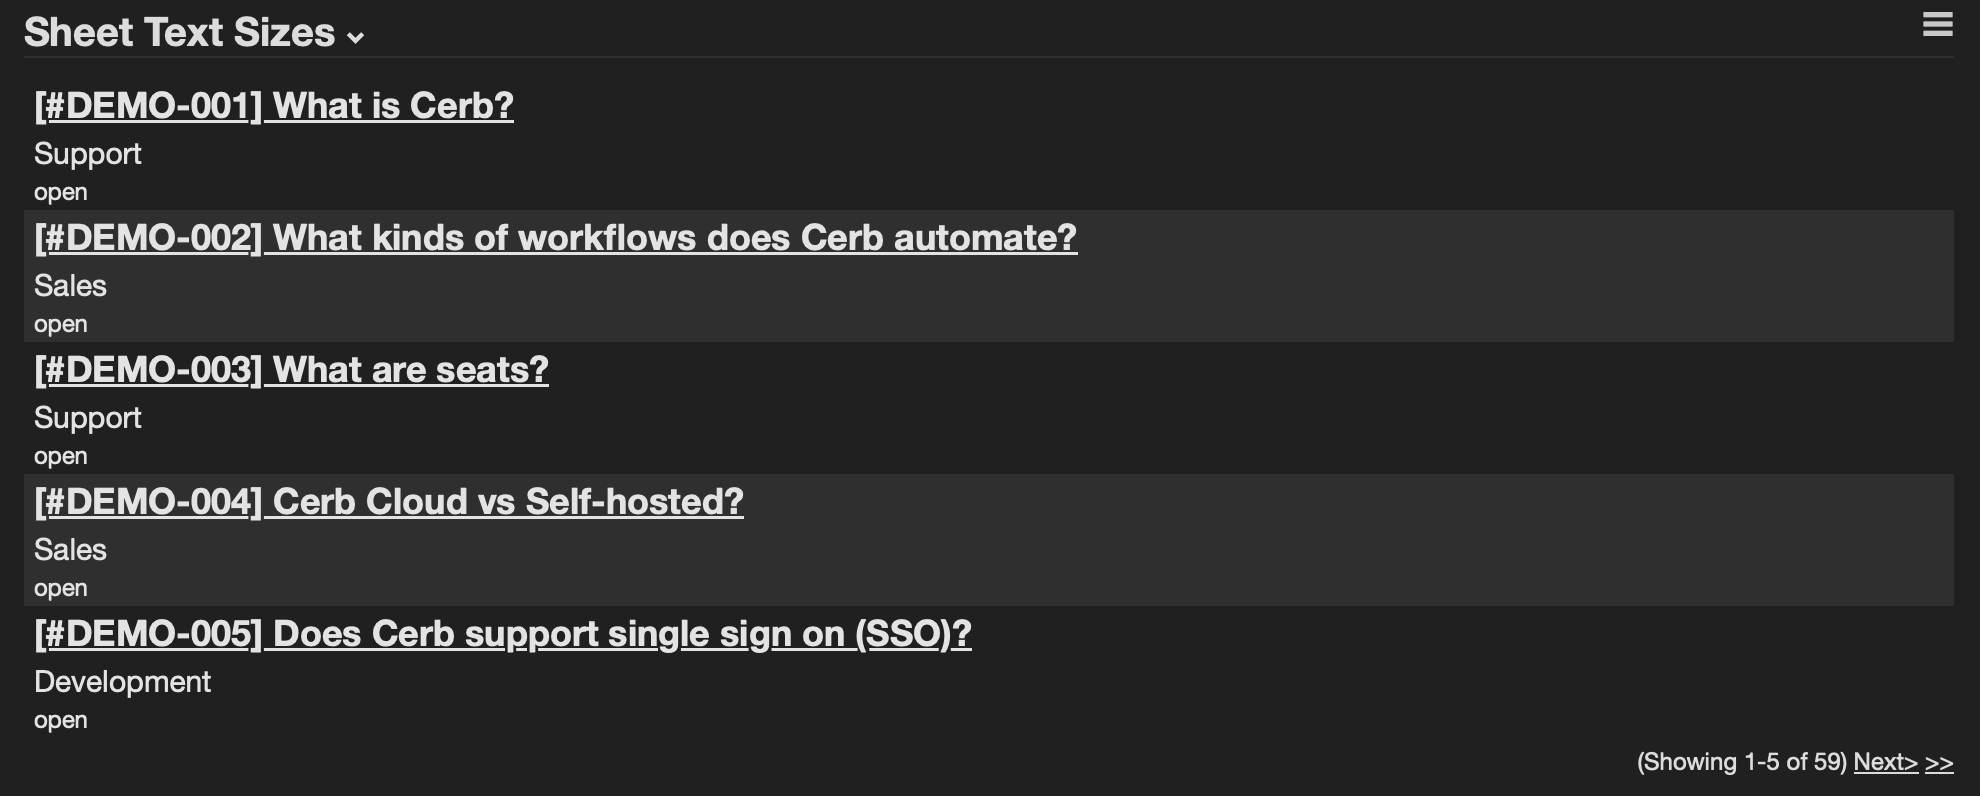1980x796 pixels.
Task: Open the hamburger menu icon
Action: (1937, 25)
